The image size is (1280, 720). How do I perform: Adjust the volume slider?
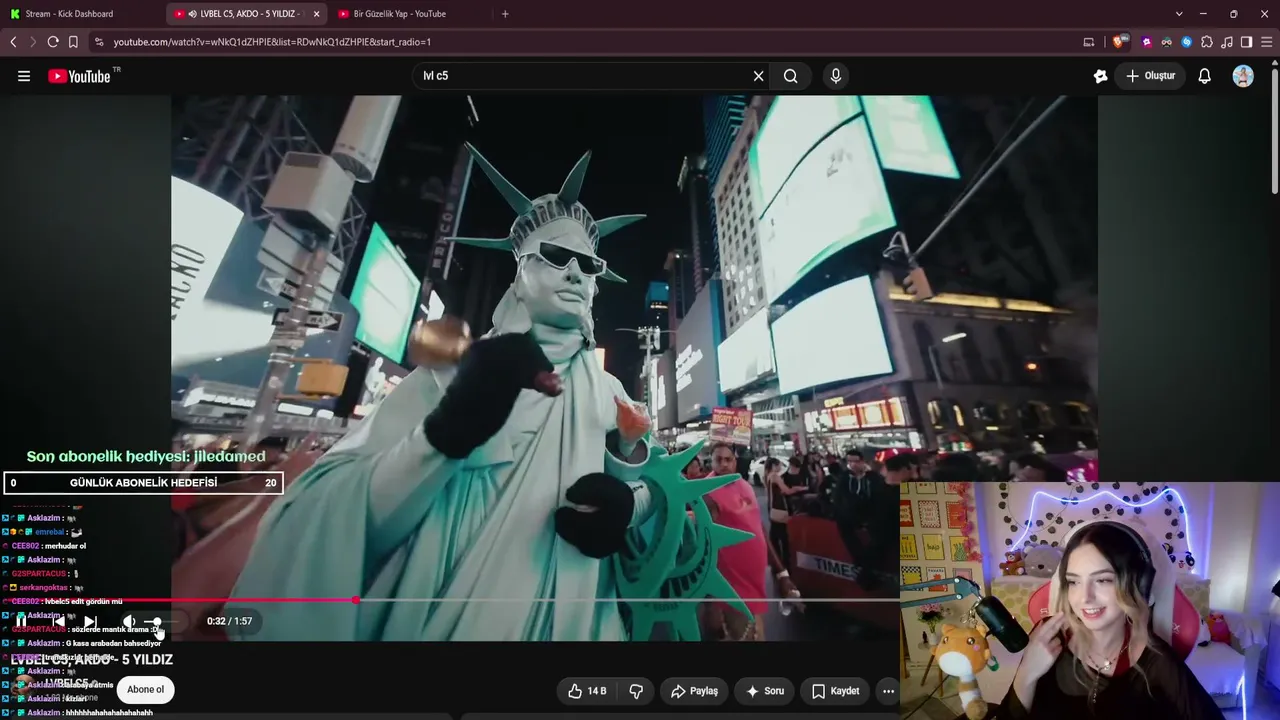(160, 622)
